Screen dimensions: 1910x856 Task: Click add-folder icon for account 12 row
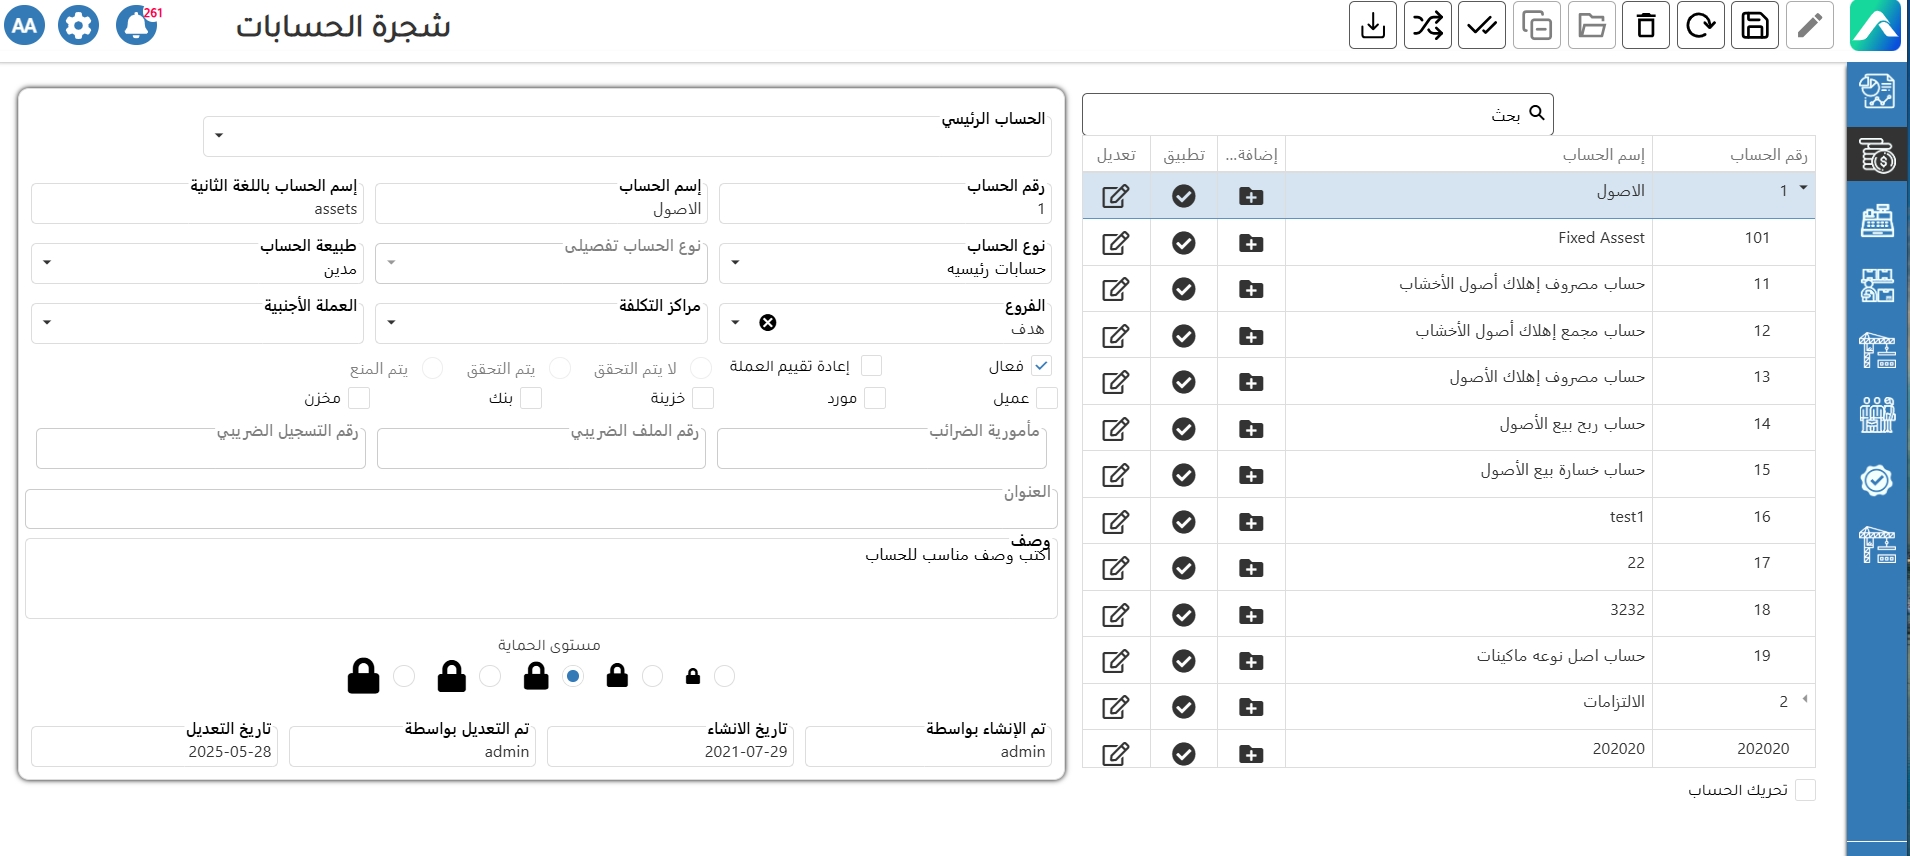(x=1251, y=336)
